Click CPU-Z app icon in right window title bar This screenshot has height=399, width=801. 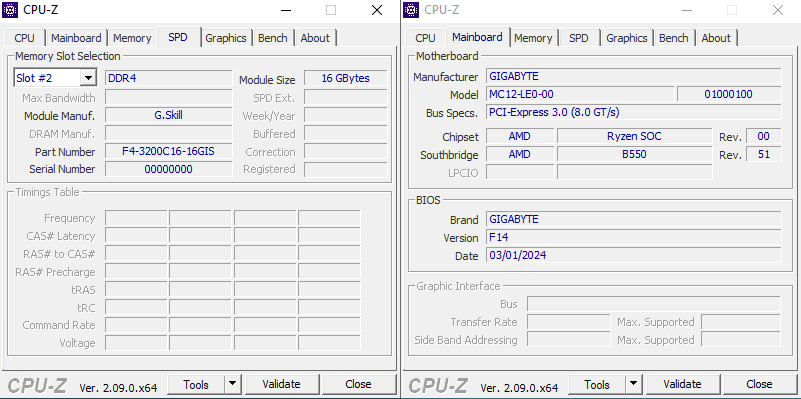pos(411,10)
